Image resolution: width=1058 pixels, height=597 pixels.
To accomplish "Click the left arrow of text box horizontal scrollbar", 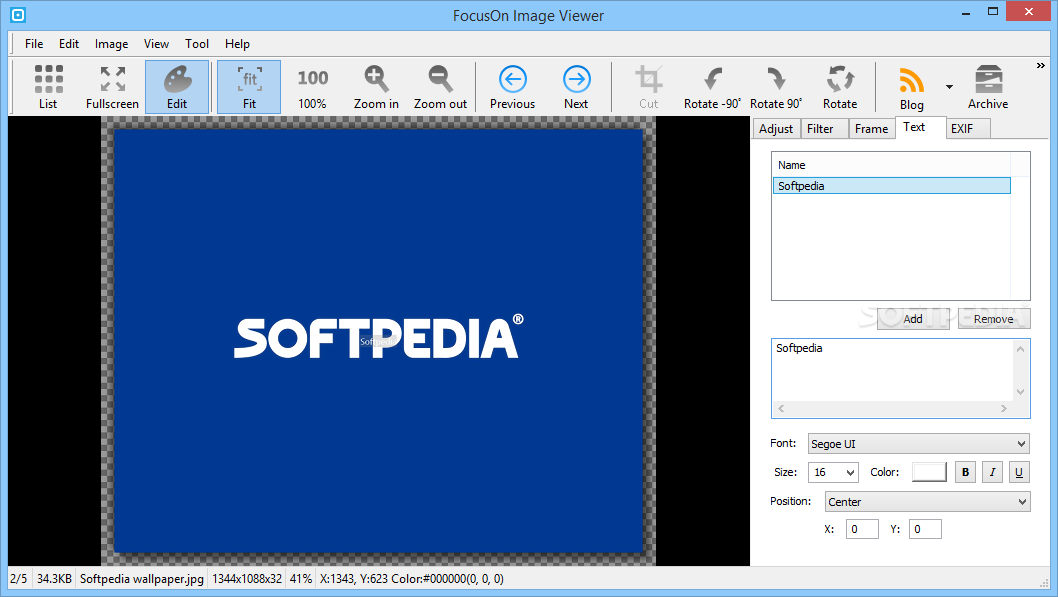I will (x=781, y=408).
